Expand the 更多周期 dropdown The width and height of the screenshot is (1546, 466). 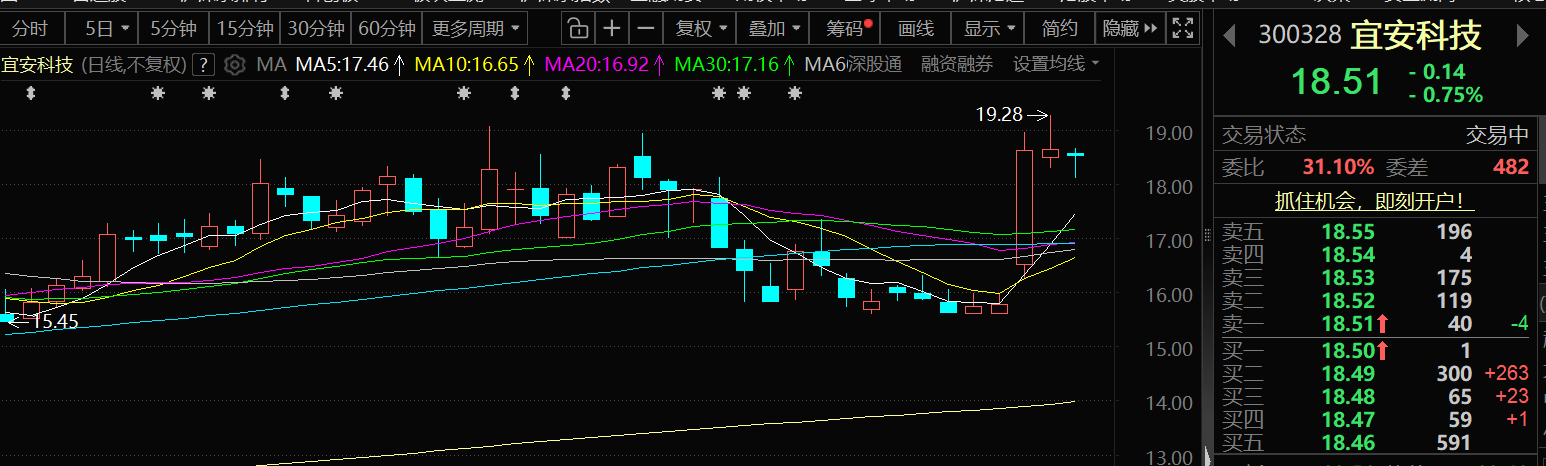(x=476, y=28)
